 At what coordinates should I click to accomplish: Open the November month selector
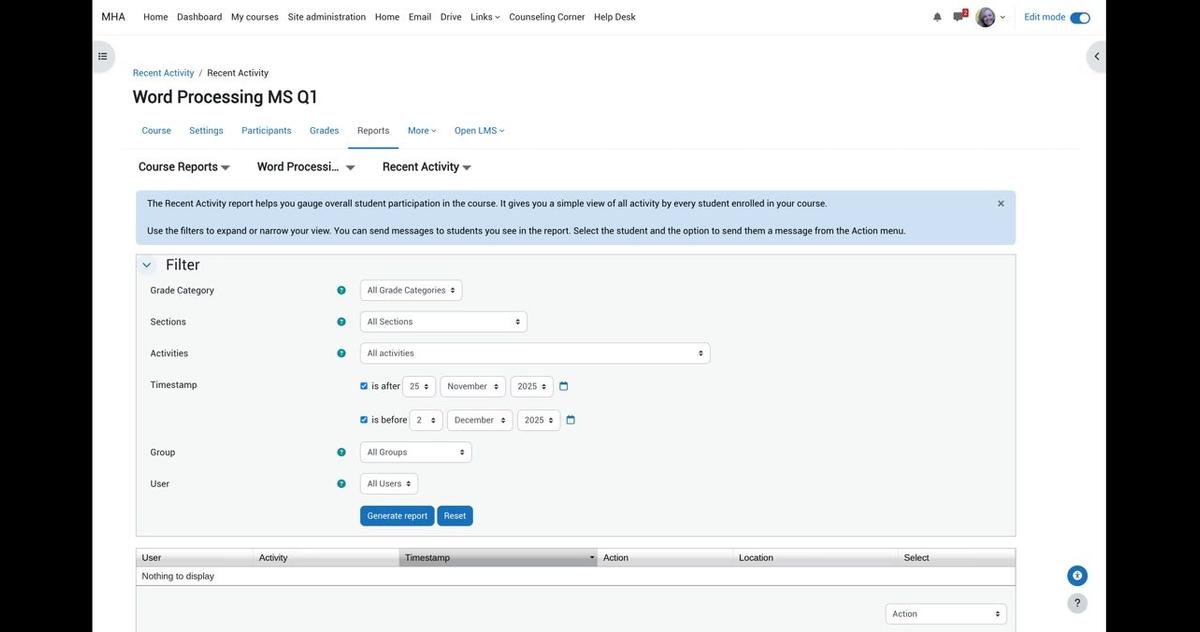tap(471, 385)
